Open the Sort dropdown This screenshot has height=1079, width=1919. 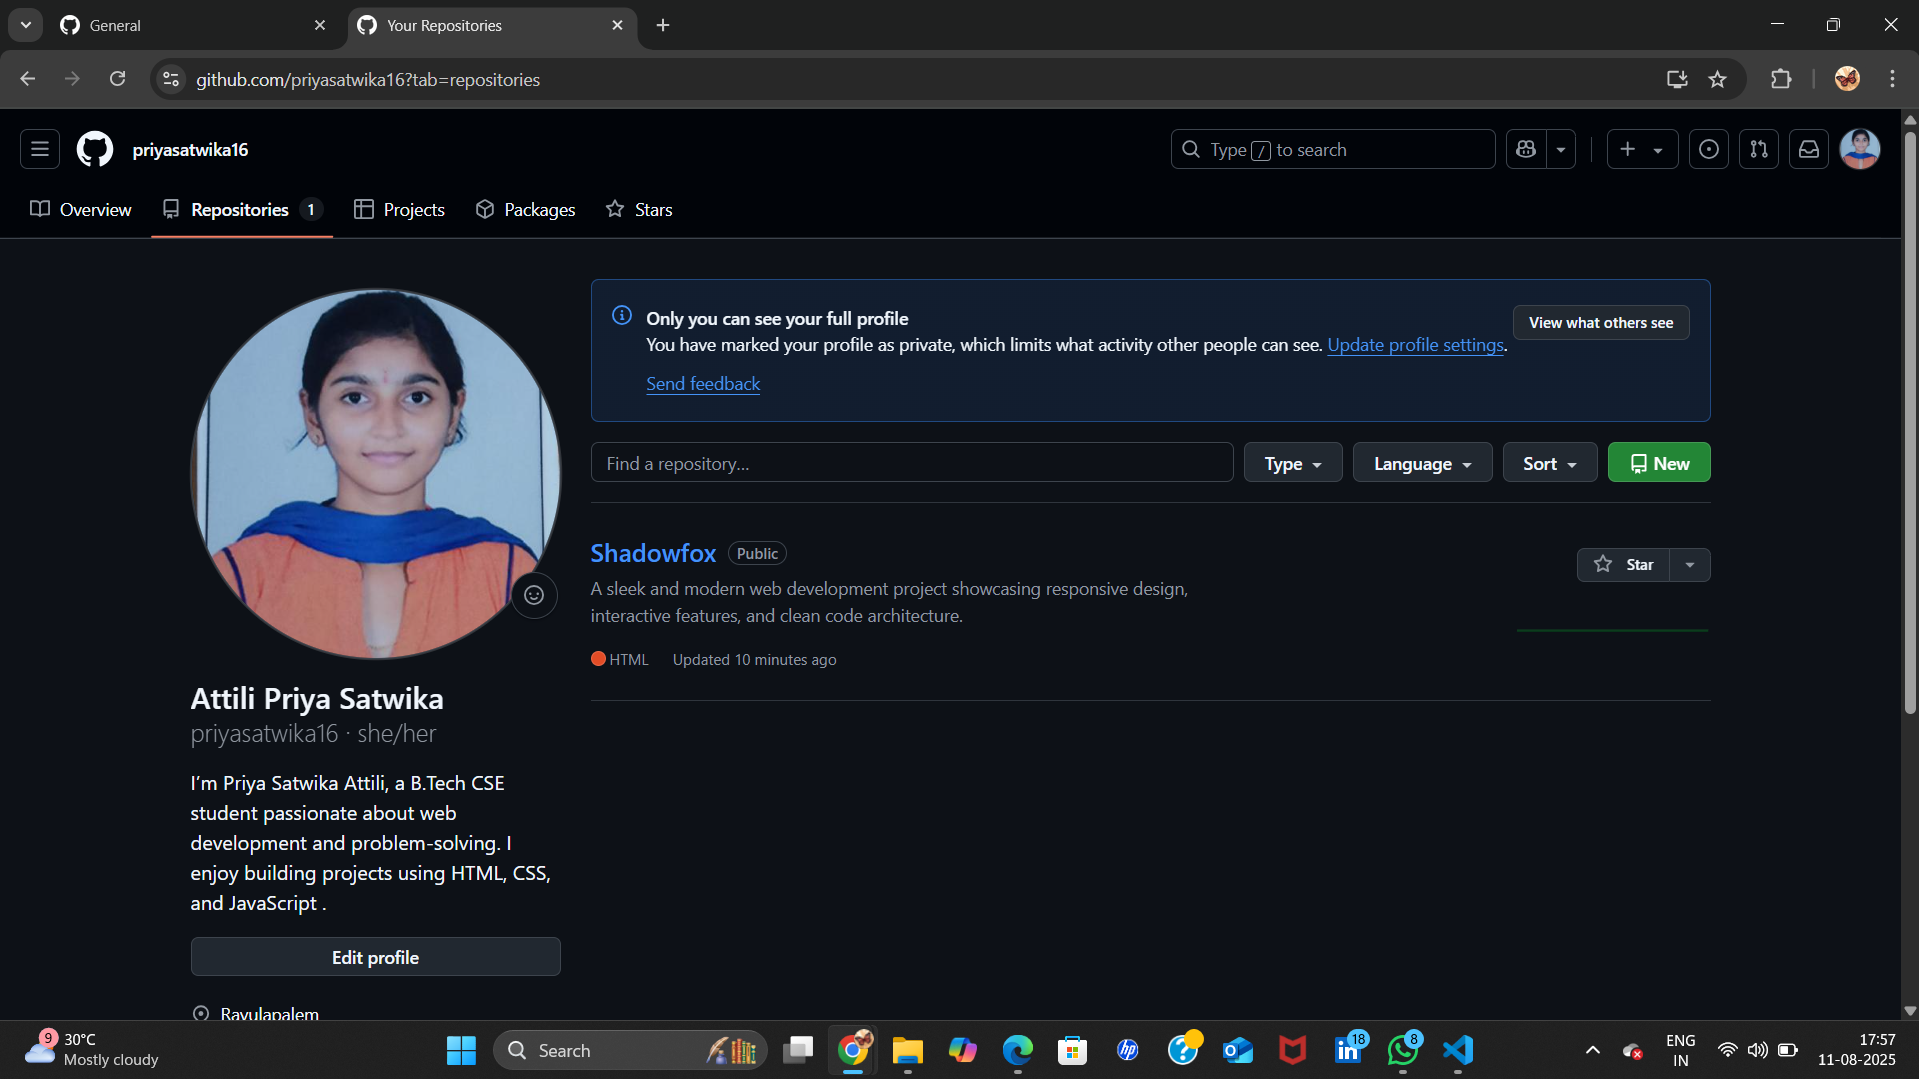pyautogui.click(x=1549, y=463)
